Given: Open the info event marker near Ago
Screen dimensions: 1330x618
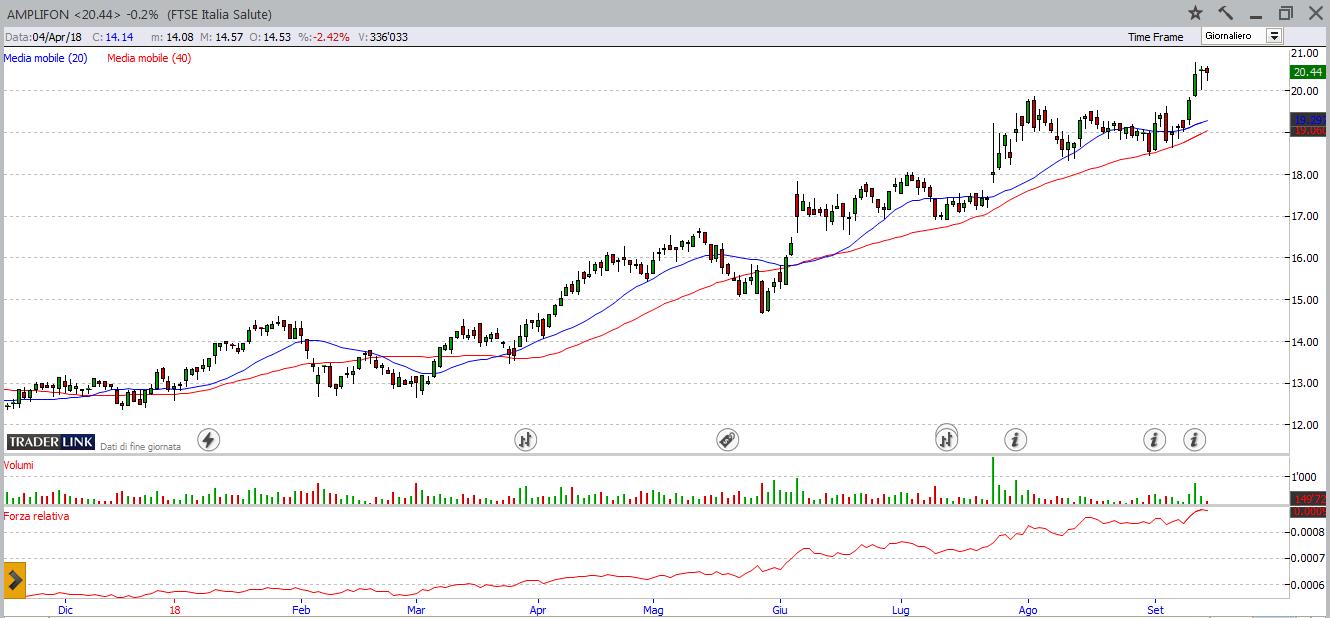Looking at the screenshot, I should tap(1015, 439).
